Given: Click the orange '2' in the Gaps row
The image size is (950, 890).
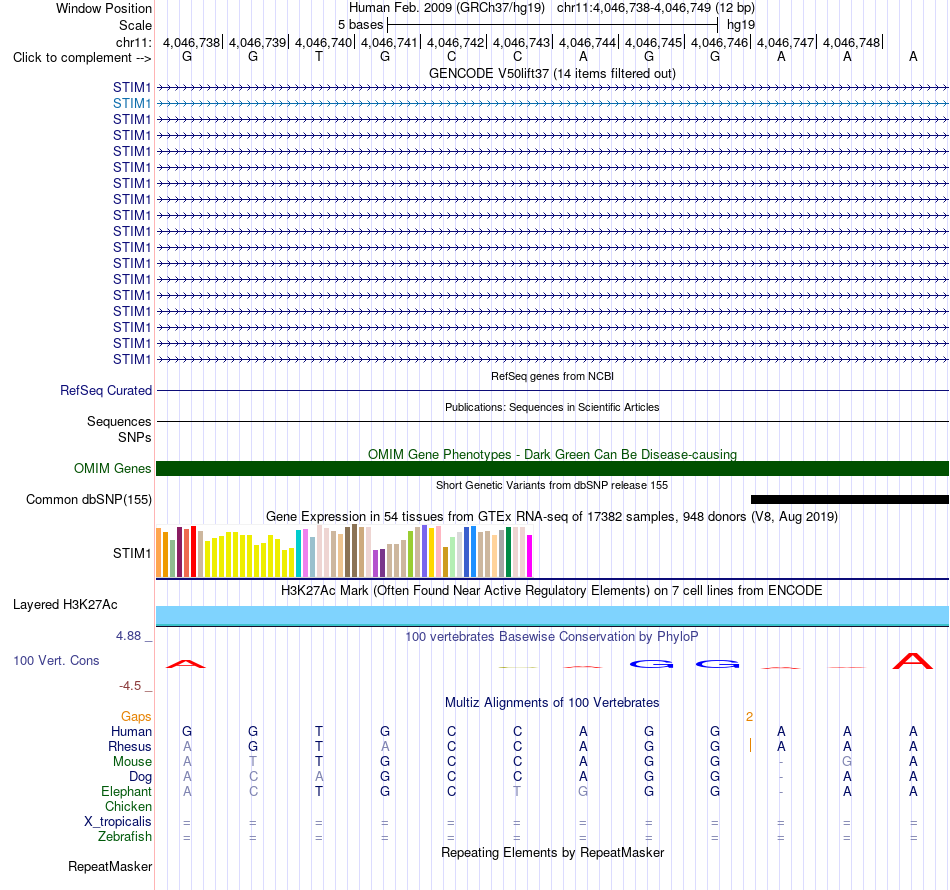Looking at the screenshot, I should 749,717.
